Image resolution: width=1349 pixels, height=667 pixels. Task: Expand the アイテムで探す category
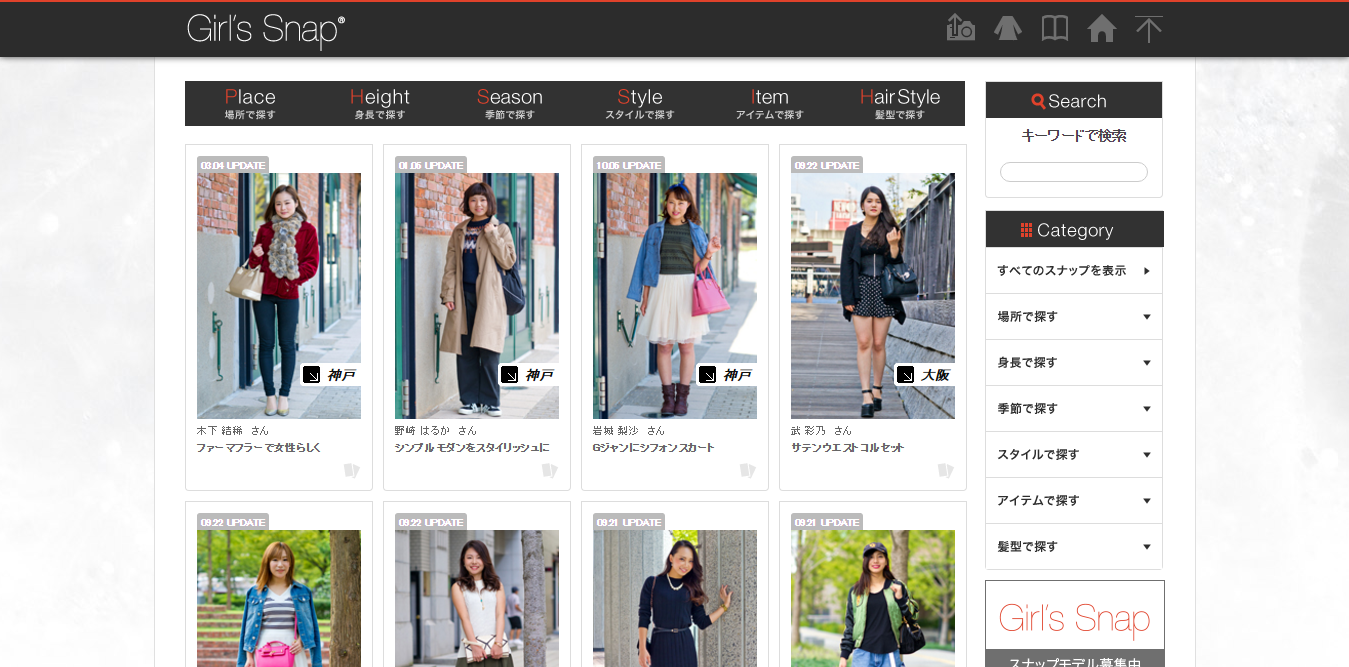click(x=1074, y=501)
